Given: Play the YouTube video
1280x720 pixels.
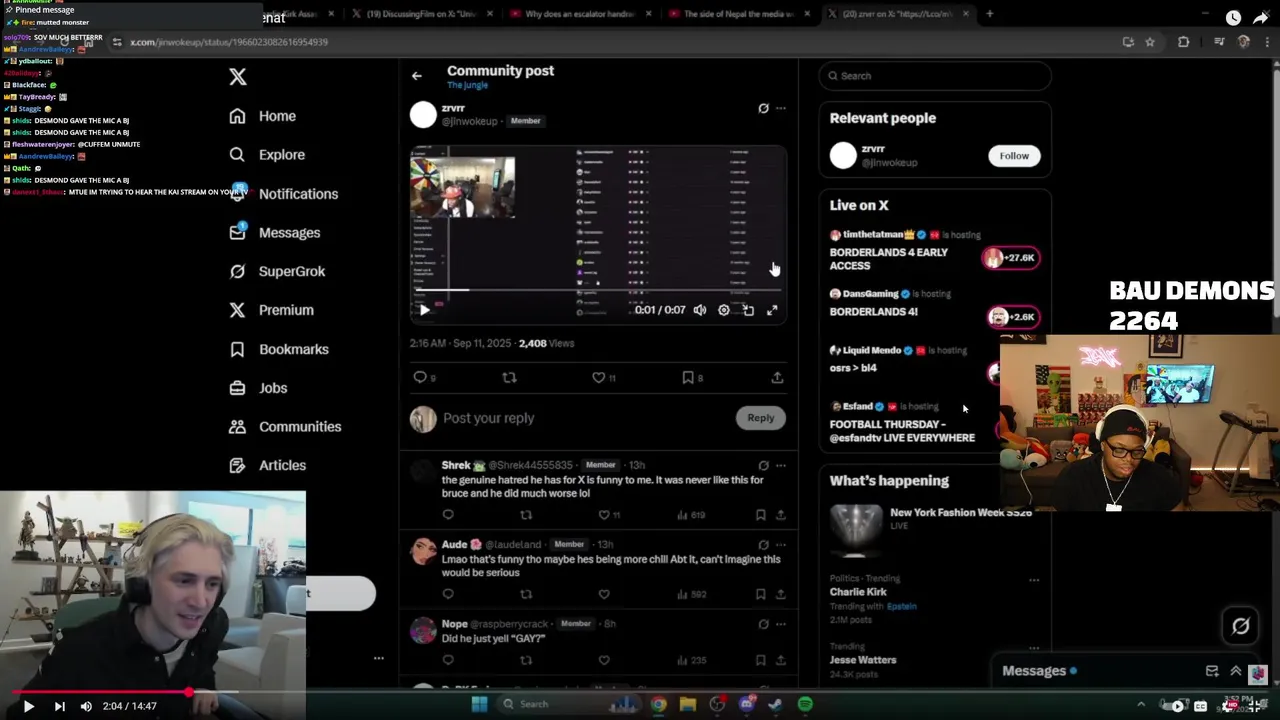Looking at the screenshot, I should [x=28, y=706].
